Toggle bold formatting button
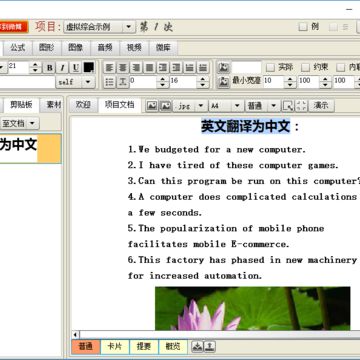Viewport: 360px width, 360px height. click(49, 68)
